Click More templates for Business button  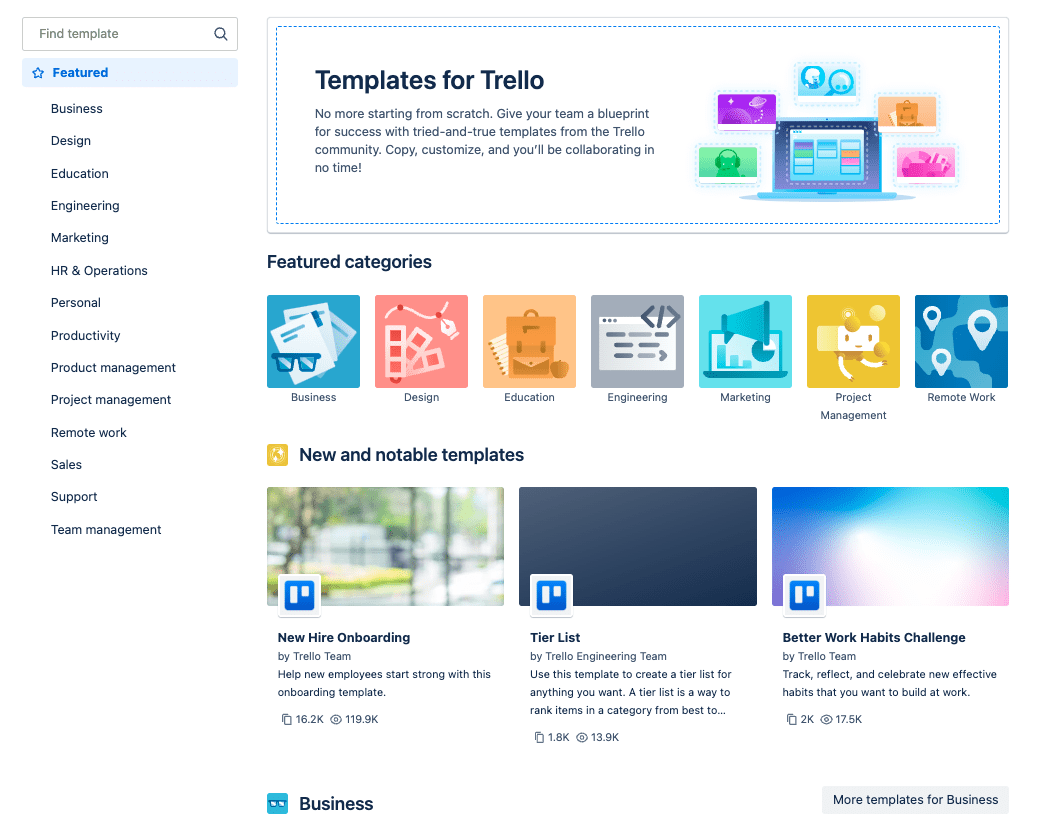915,800
